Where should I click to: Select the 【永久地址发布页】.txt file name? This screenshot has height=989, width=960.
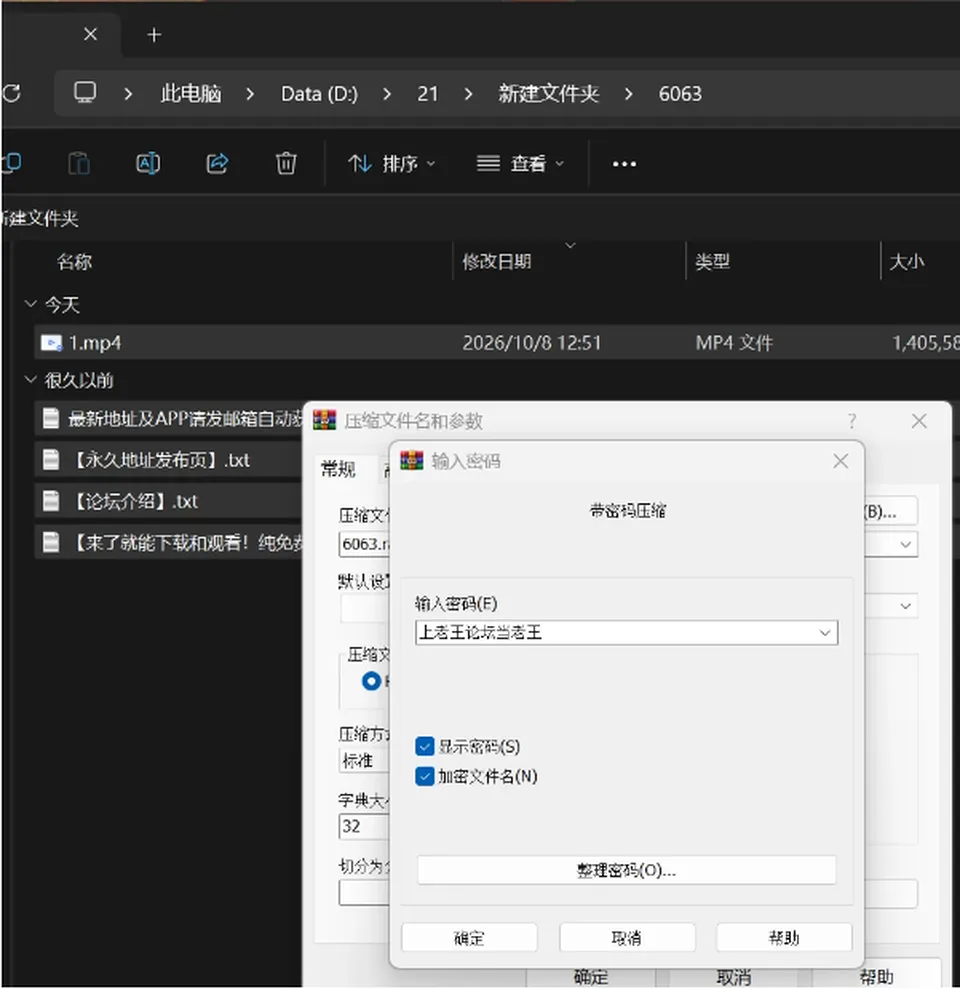[161, 460]
